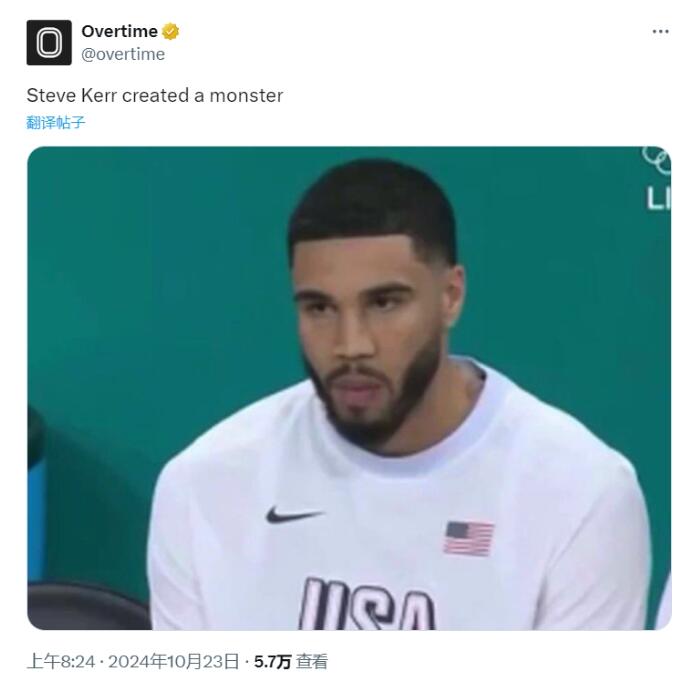Click the Overtime display name
The height and width of the screenshot is (687, 682).
tap(119, 32)
